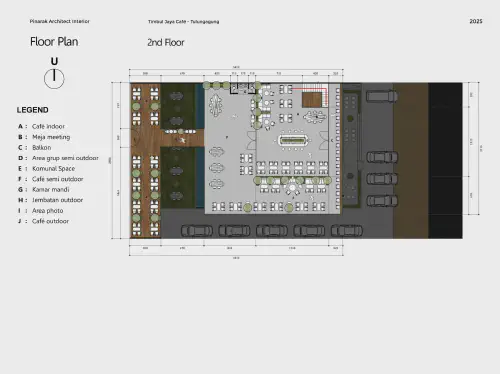Viewport: 500px width, 374px height.
Task: Click the round table with surrounding chairs
Action: [292, 189]
